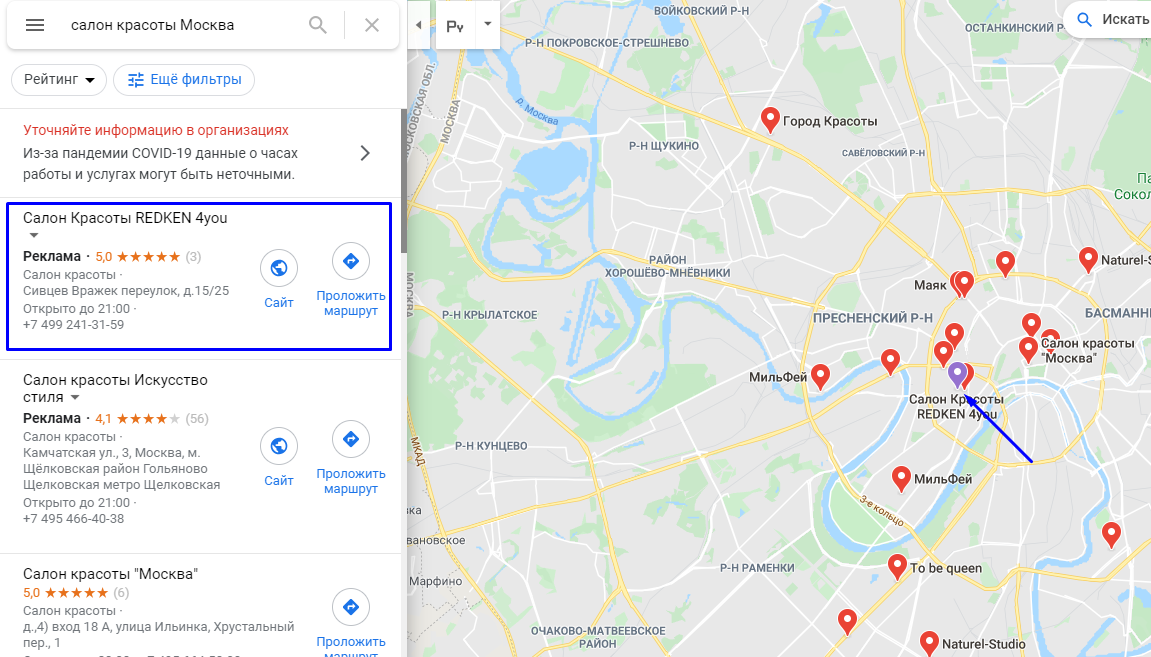The image size is (1151, 657).
Task: Open the dropdown next to Ру button
Action: (487, 24)
